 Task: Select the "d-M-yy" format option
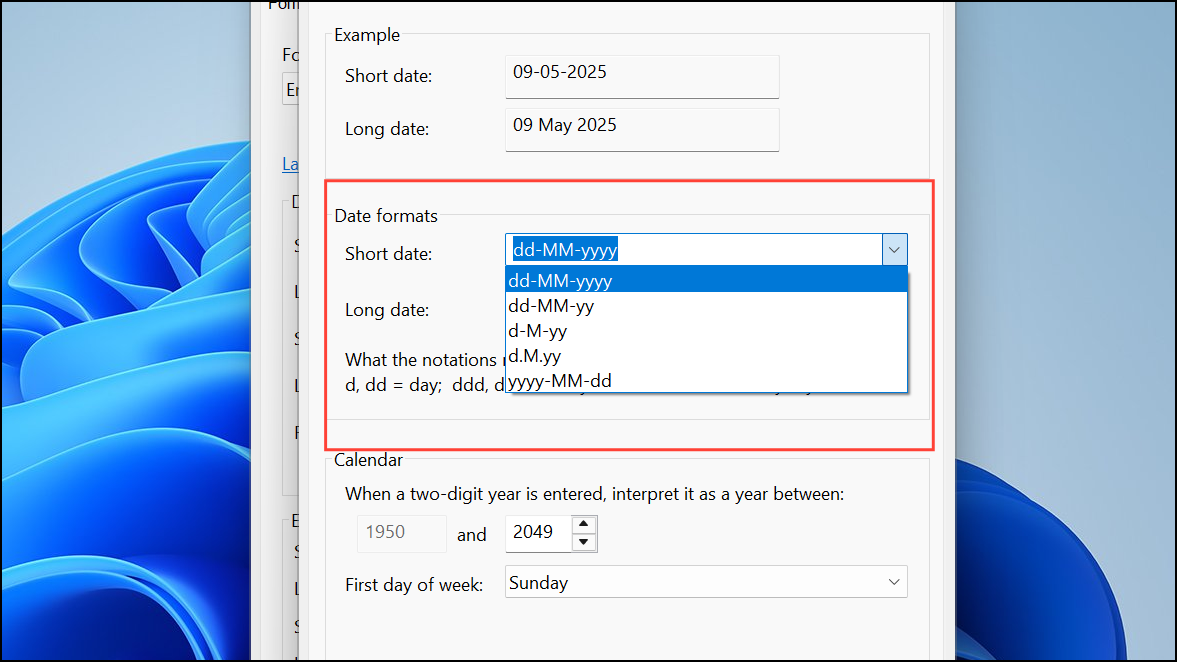(x=536, y=330)
